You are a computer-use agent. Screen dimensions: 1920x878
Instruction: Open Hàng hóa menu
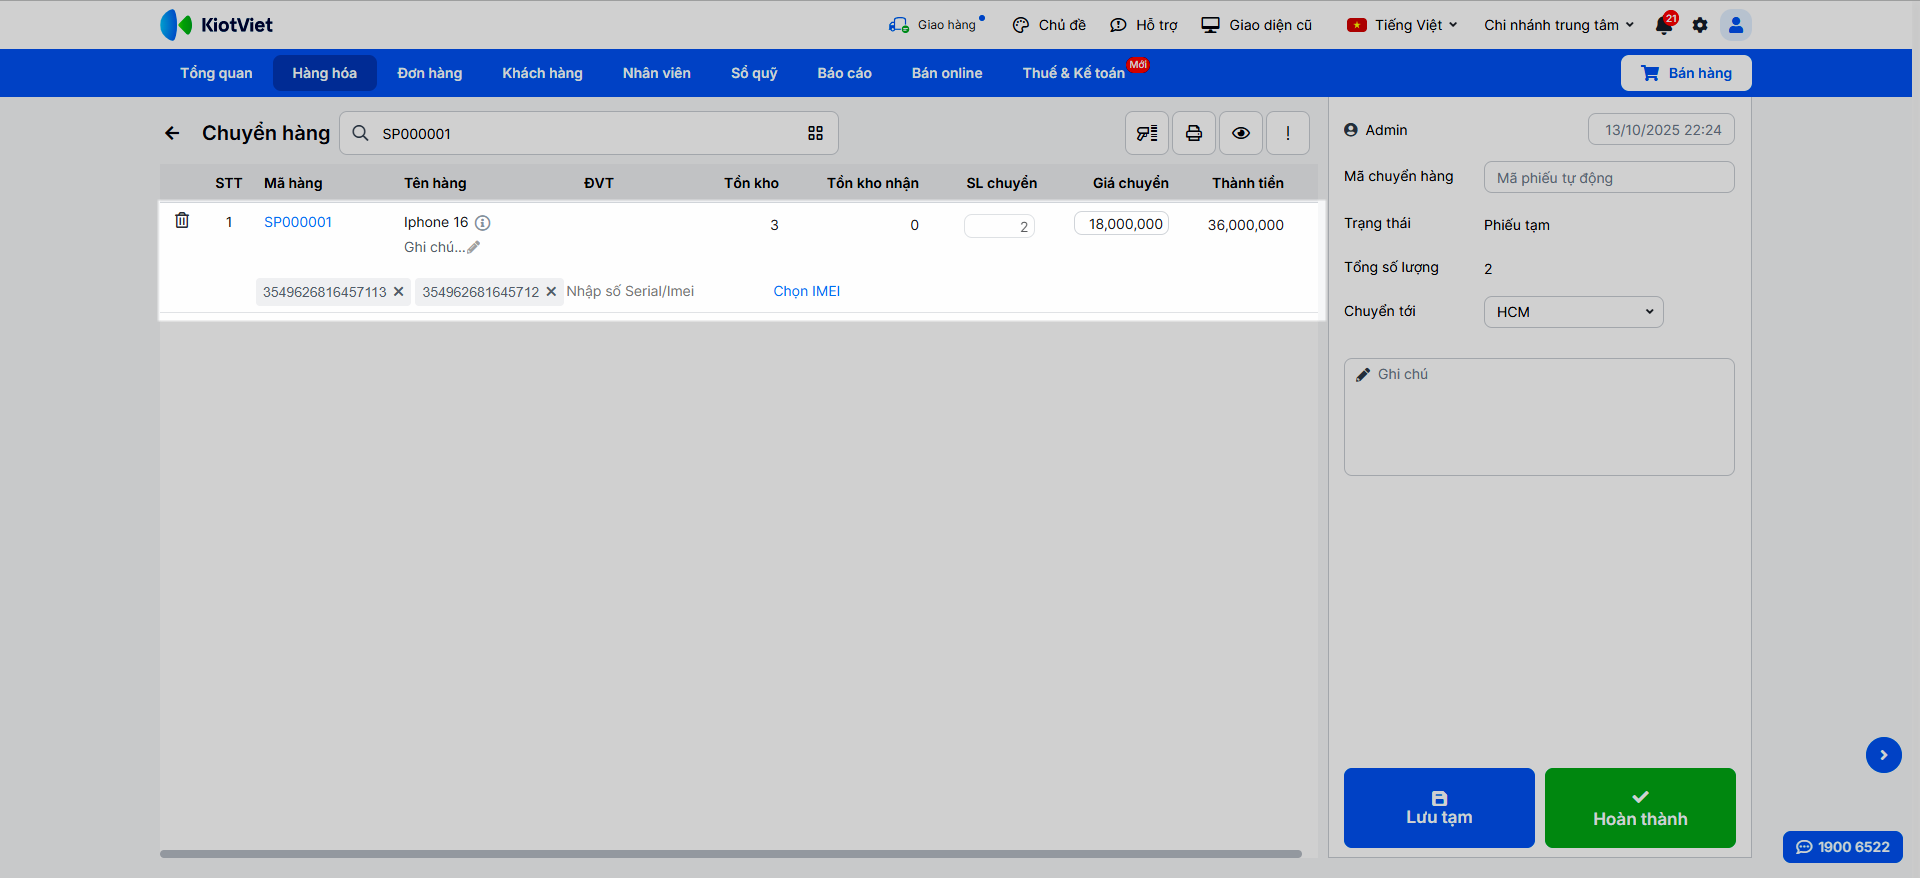pos(325,73)
